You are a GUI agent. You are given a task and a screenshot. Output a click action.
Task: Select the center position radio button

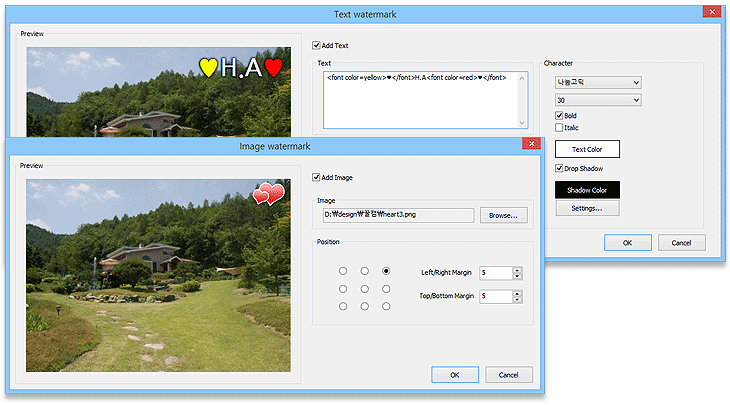point(365,289)
